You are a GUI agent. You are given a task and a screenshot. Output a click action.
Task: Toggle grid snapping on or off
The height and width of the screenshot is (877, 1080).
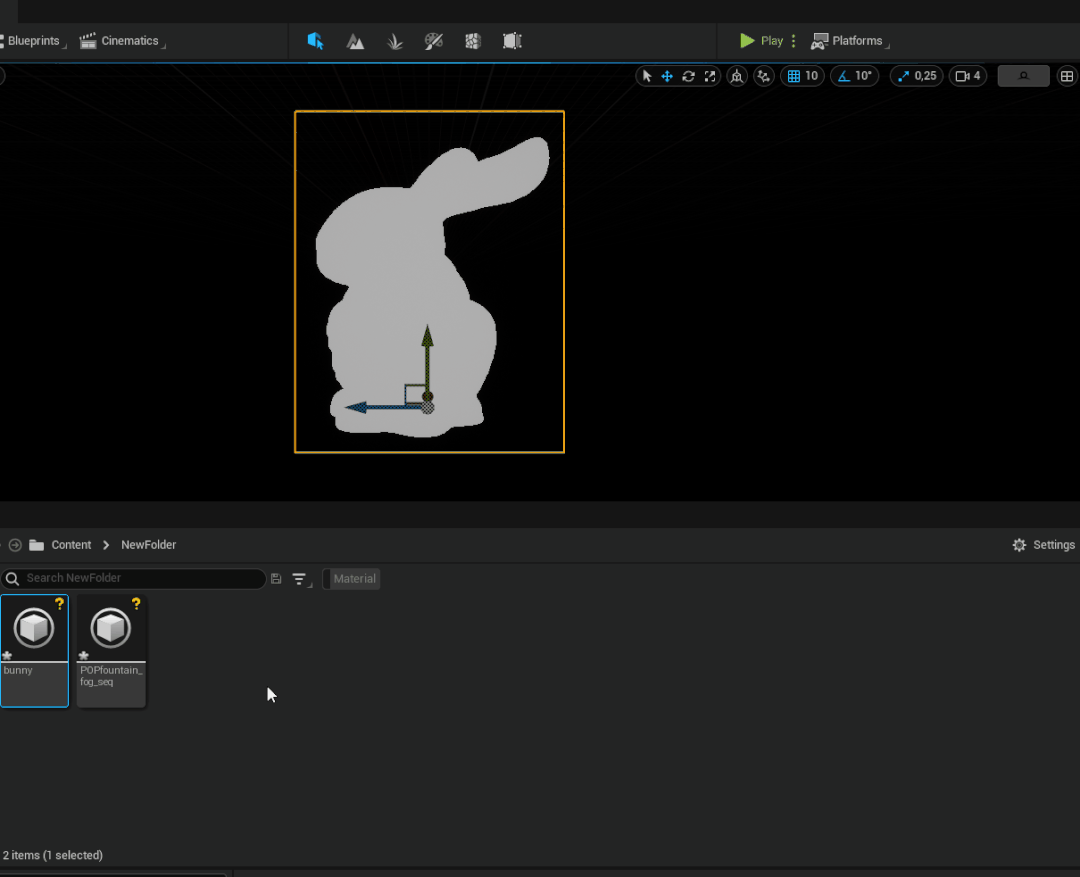click(x=794, y=76)
